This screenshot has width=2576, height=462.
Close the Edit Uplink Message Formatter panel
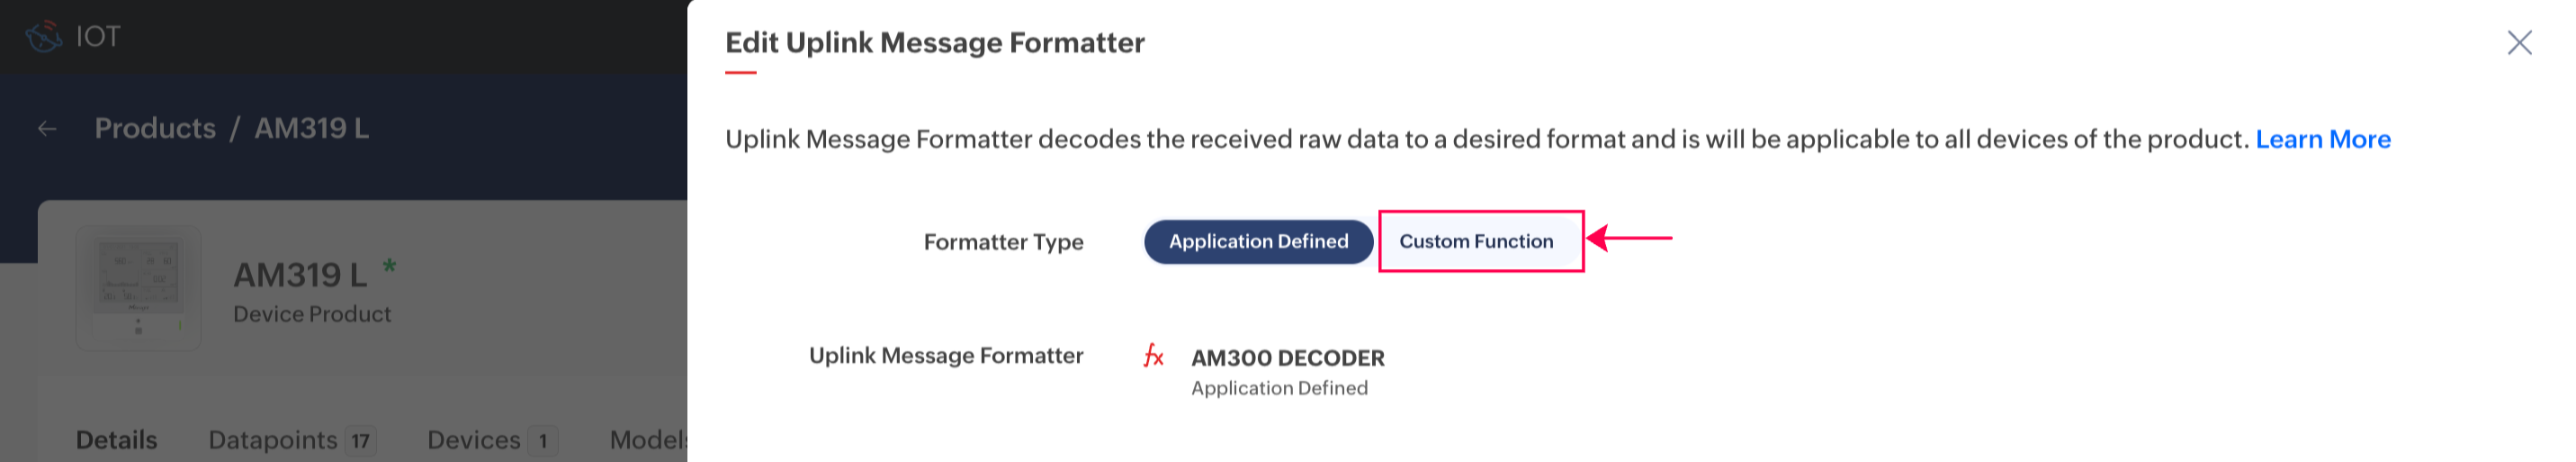[2518, 42]
